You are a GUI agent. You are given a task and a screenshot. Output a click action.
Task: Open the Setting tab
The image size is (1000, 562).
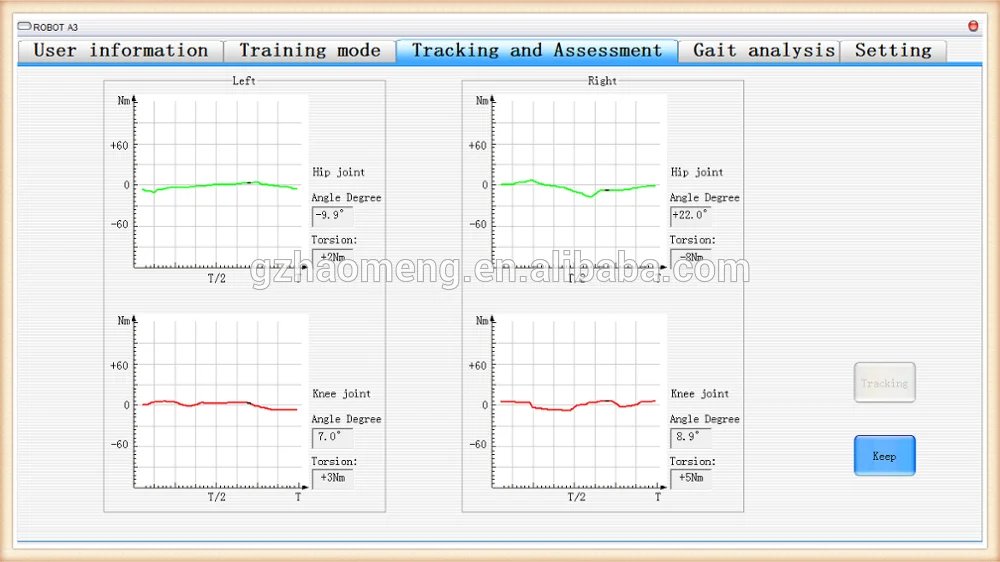(893, 51)
